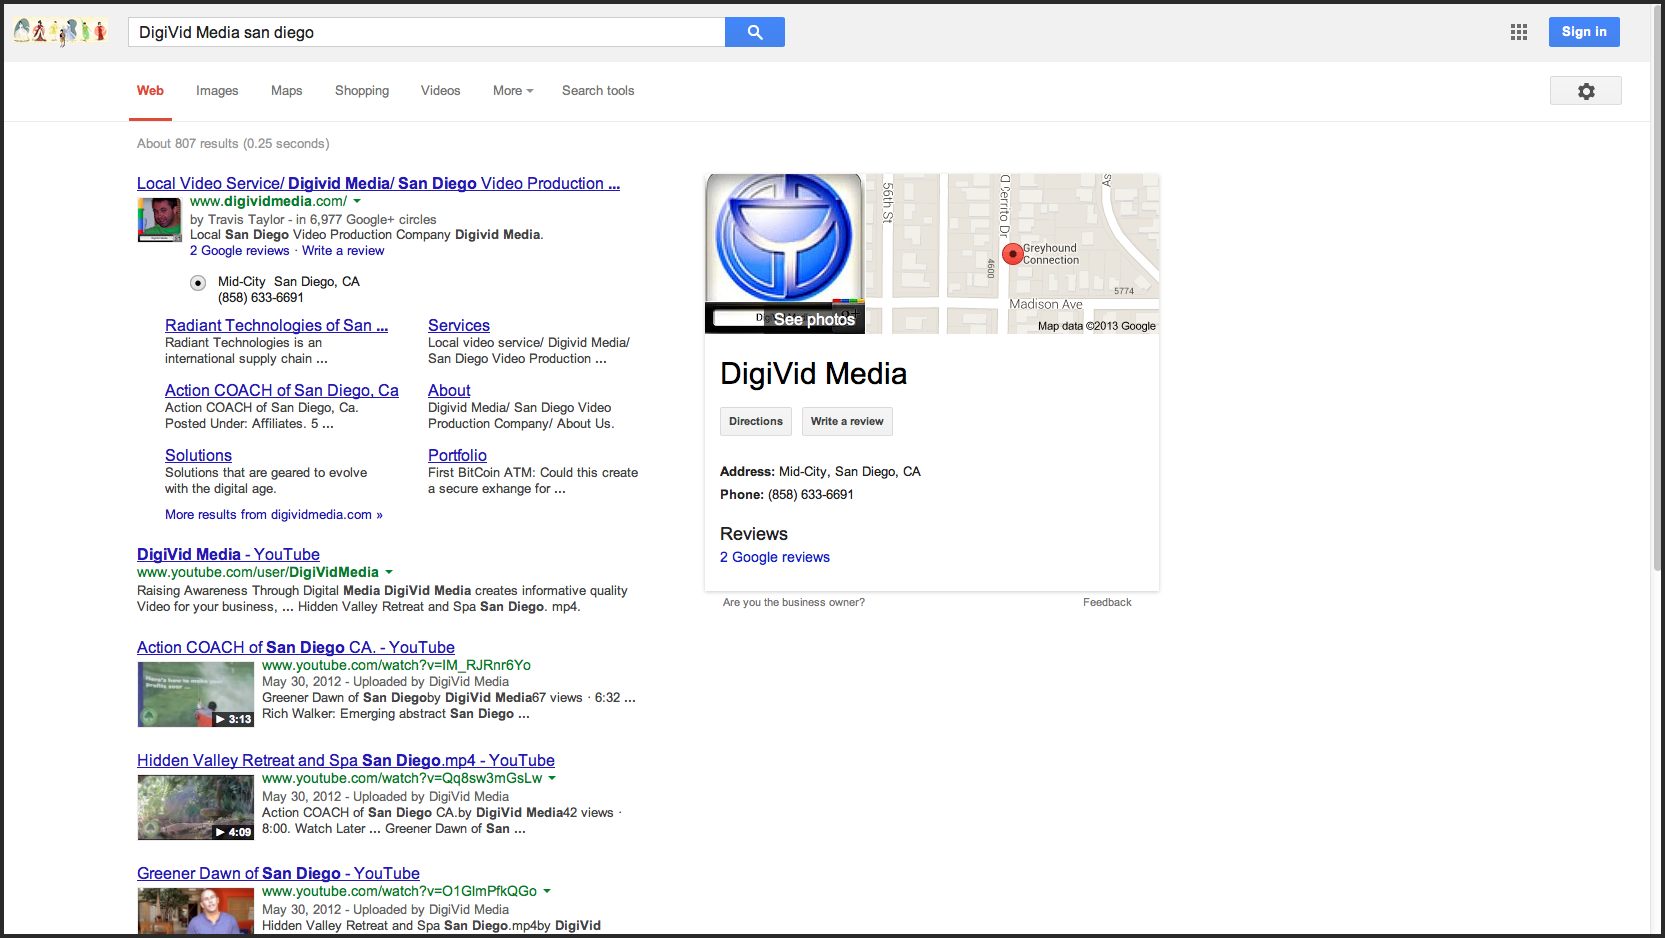Click the (858) 633-6691 phone in panel
Viewport: 1665px width, 938px height.
(x=811, y=495)
